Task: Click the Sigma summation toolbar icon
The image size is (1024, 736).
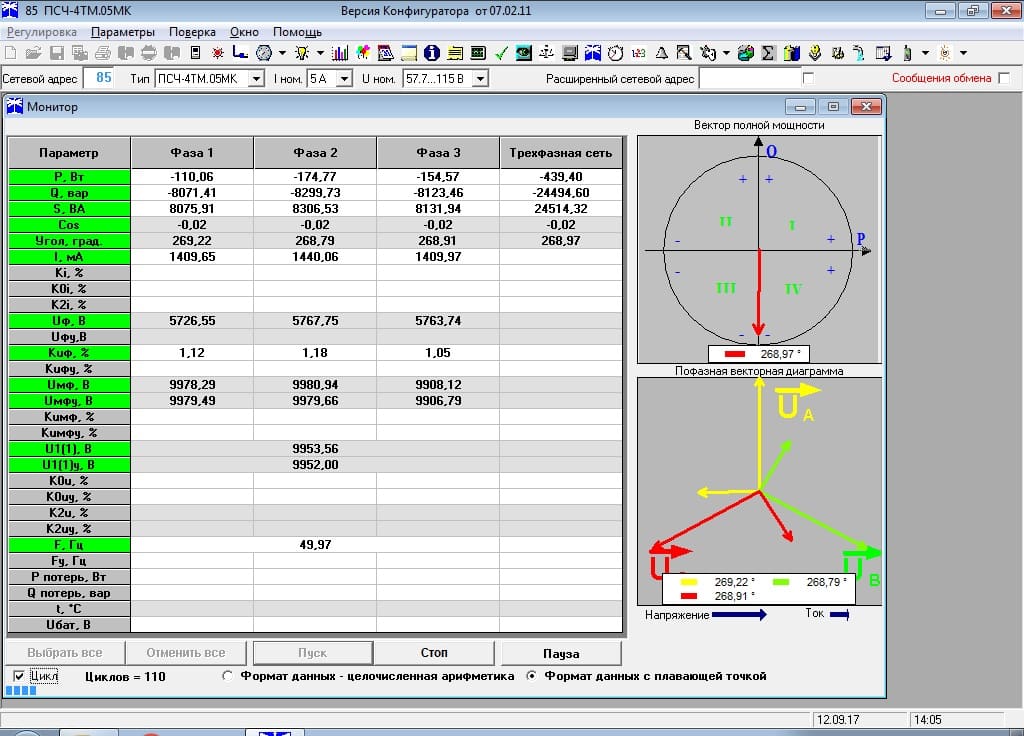Action: coord(768,52)
